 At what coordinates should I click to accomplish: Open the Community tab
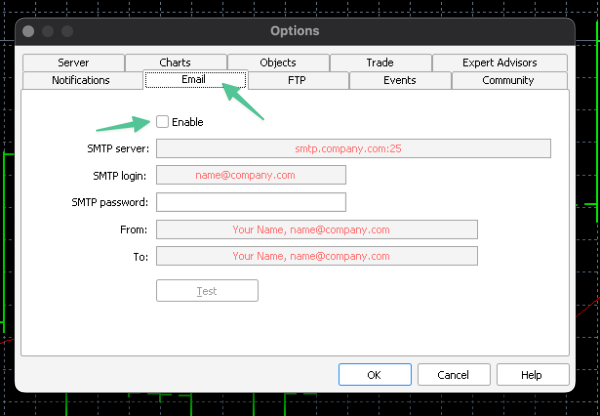(508, 80)
